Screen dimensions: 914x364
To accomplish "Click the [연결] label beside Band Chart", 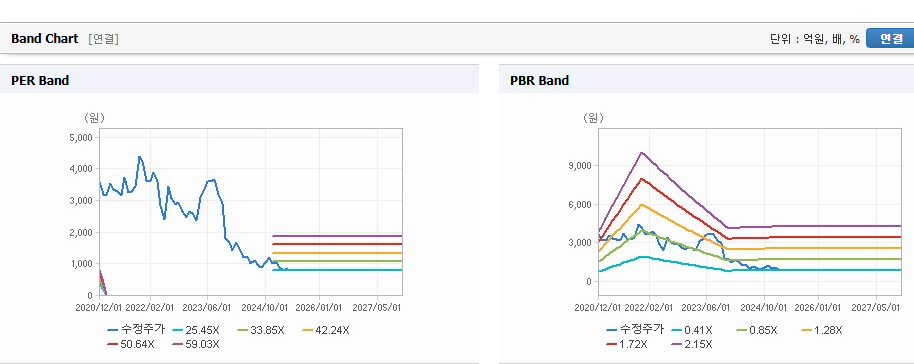I will [x=103, y=39].
